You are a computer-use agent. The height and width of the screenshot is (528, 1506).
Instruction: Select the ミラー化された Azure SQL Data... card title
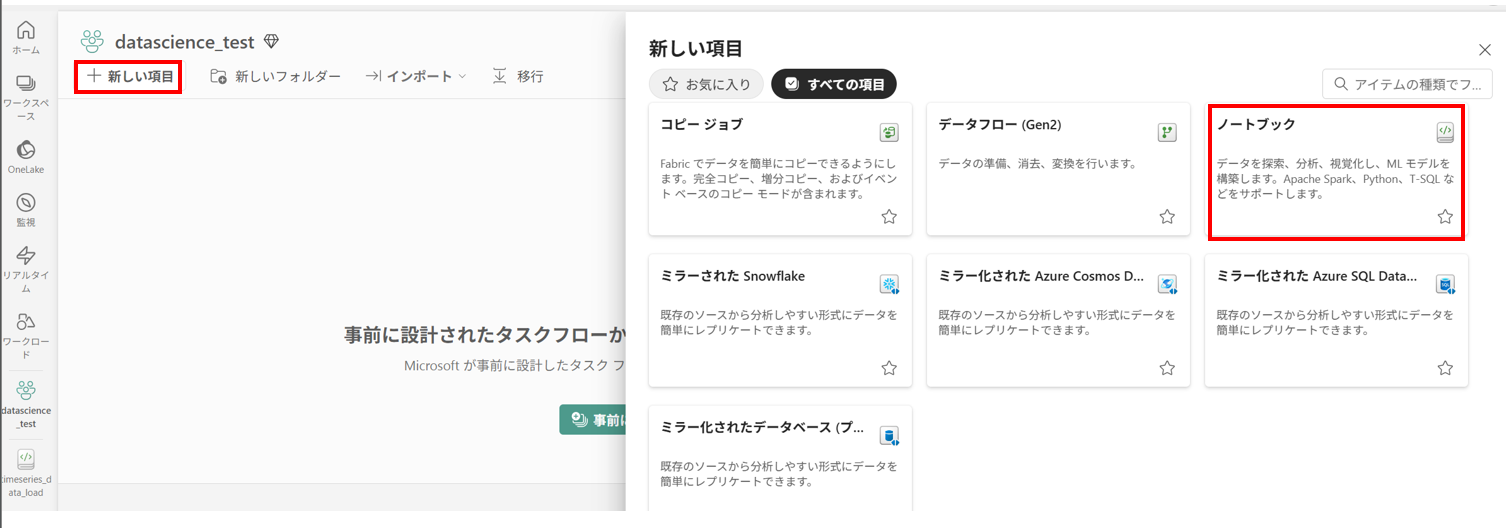[x=1317, y=276]
